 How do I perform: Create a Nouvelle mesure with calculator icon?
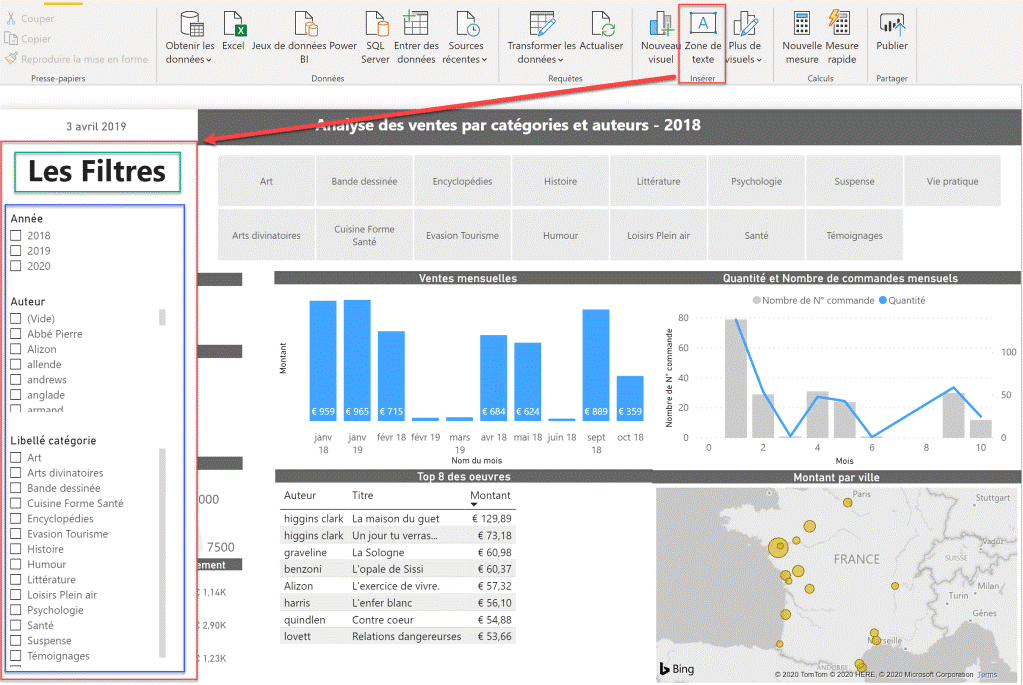point(802,23)
